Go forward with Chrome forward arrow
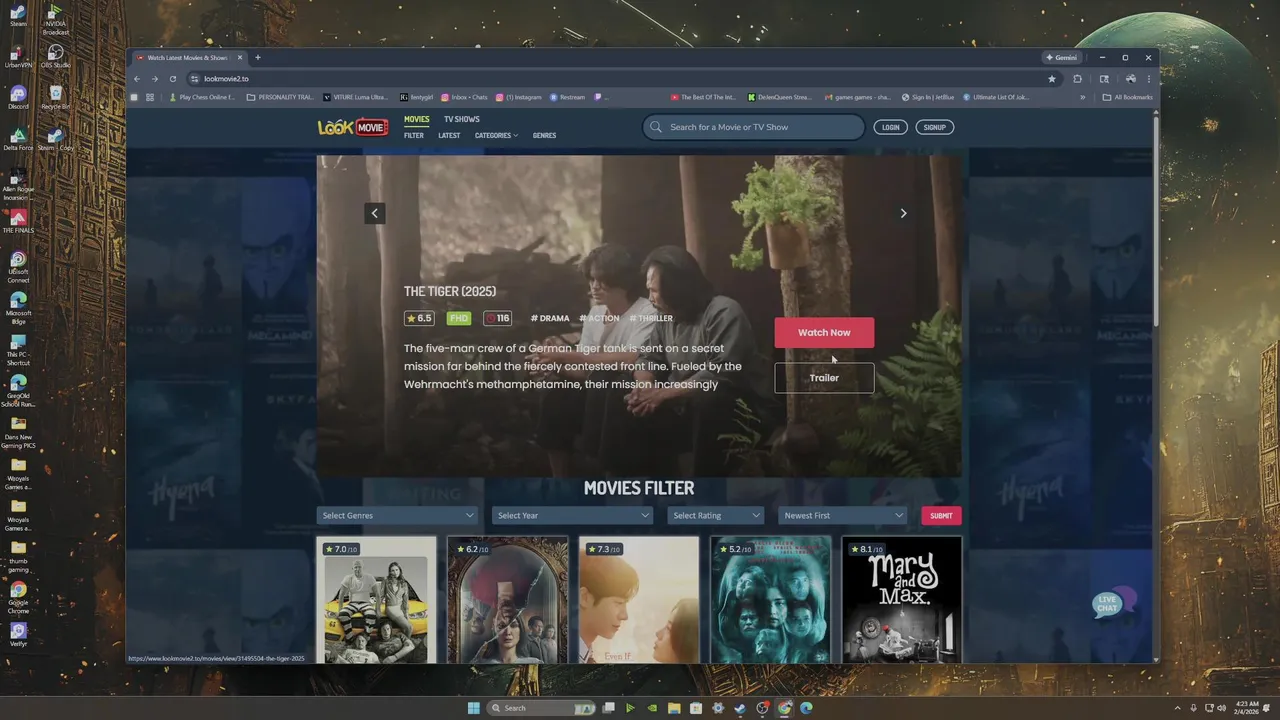The width and height of the screenshot is (1280, 720). pos(155,79)
